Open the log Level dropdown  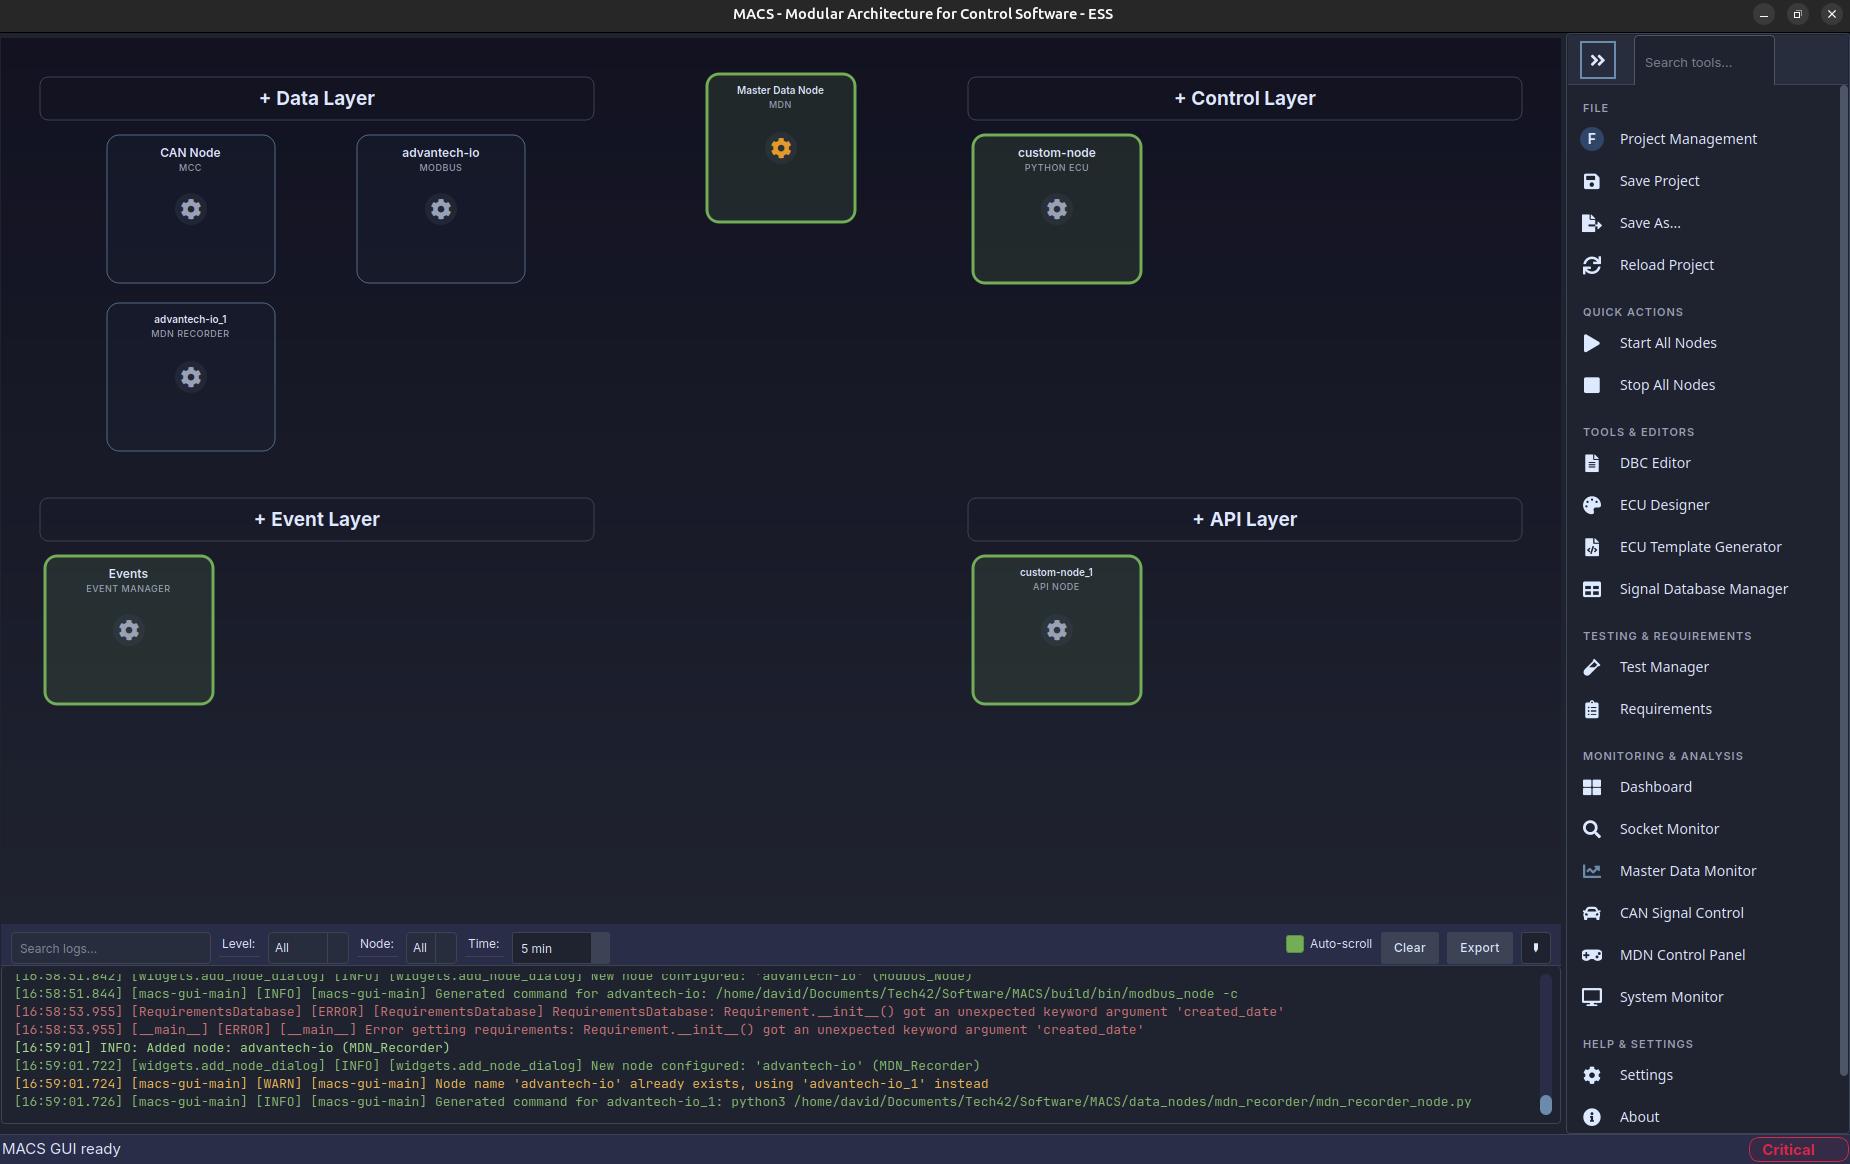coord(307,947)
